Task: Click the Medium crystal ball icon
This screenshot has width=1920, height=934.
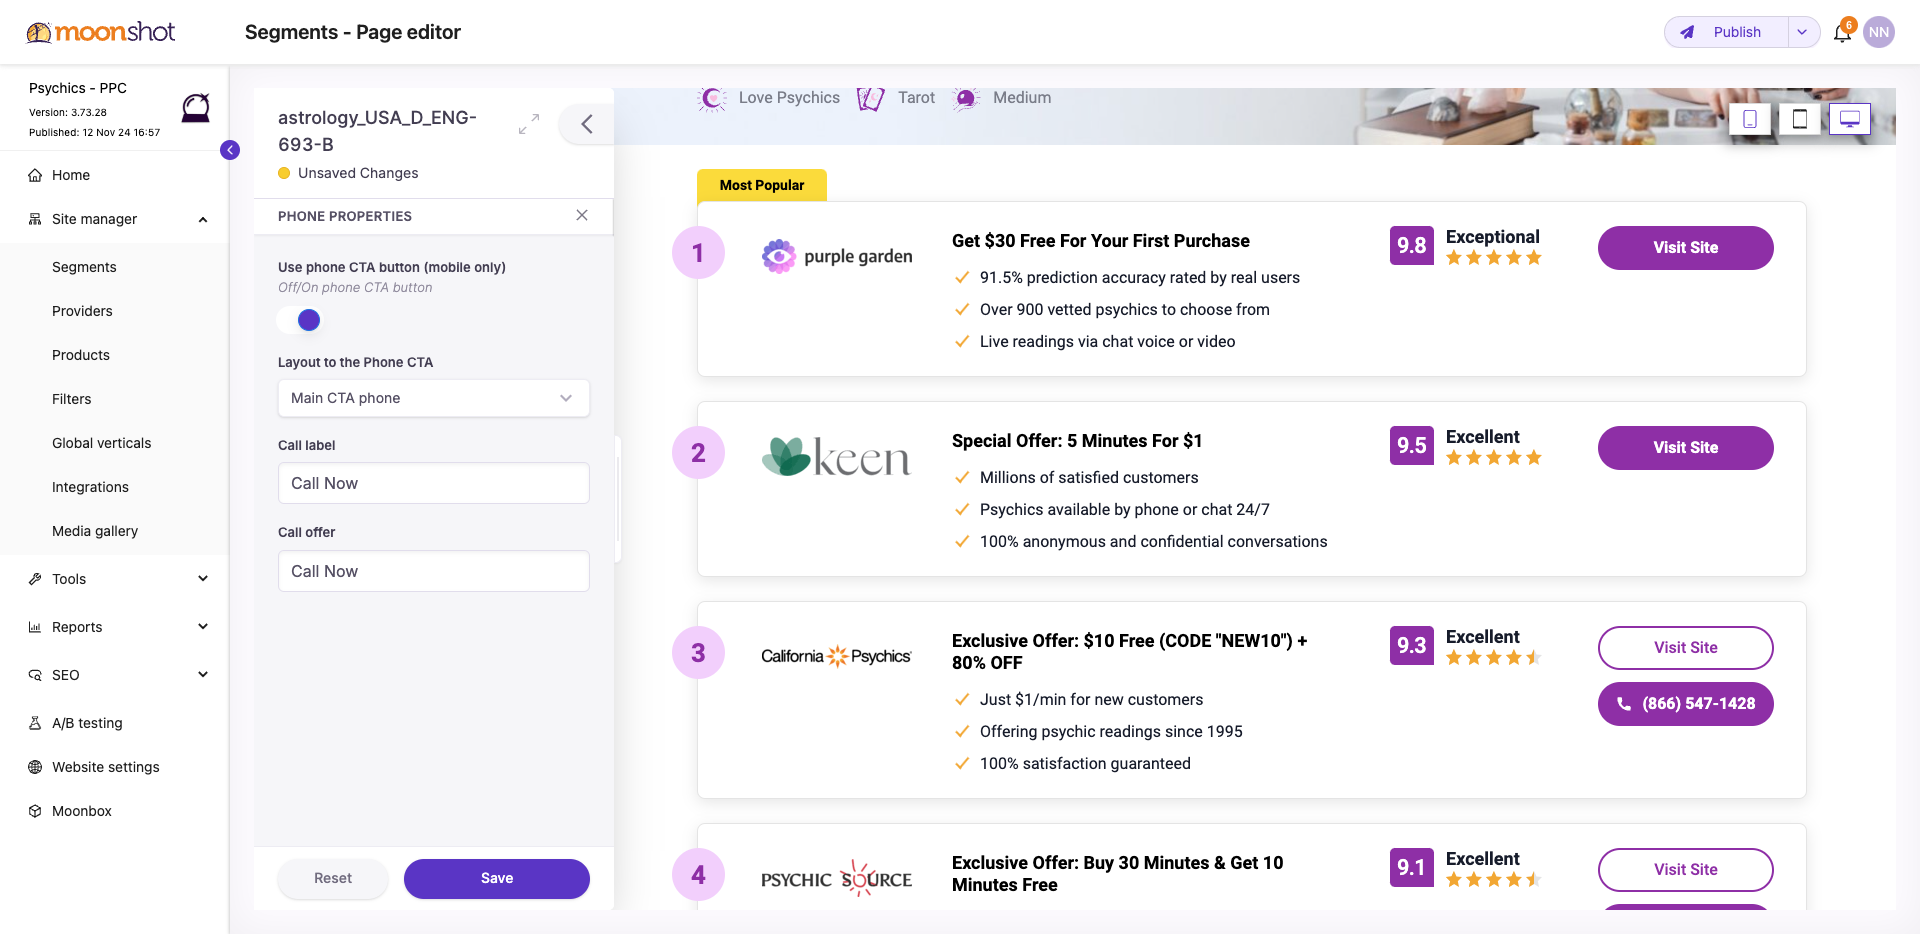Action: [966, 98]
